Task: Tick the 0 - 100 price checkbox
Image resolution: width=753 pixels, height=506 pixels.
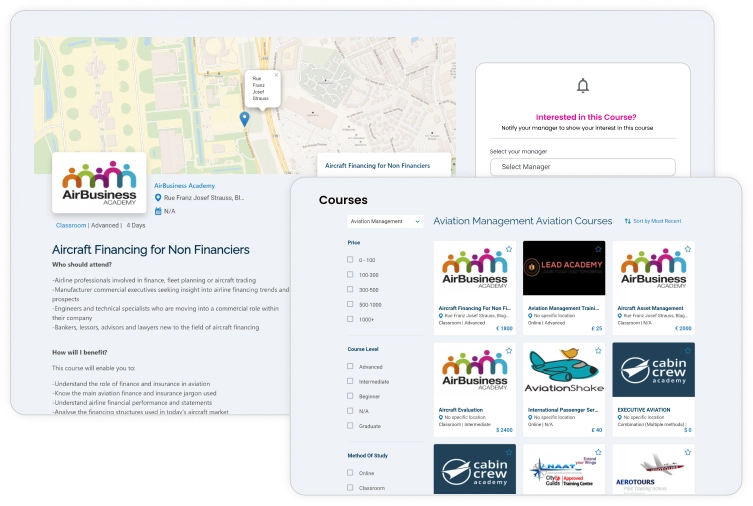Action: (350, 259)
